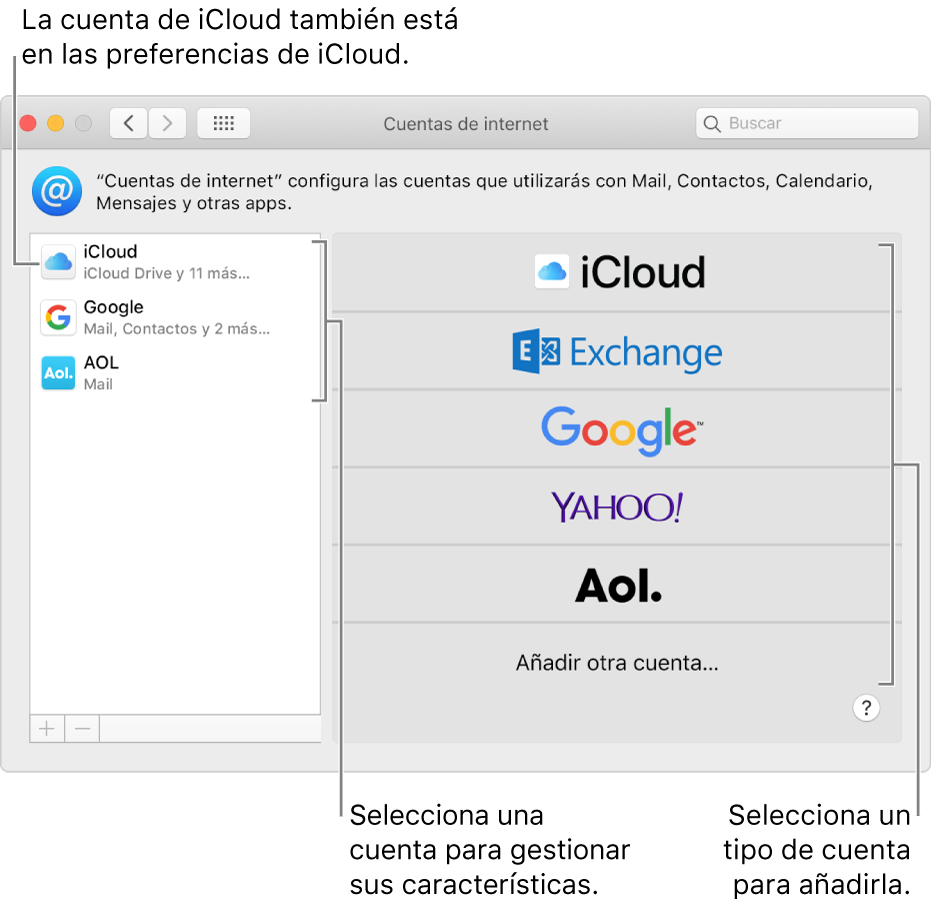Click the magnifying glass search icon

712,124
